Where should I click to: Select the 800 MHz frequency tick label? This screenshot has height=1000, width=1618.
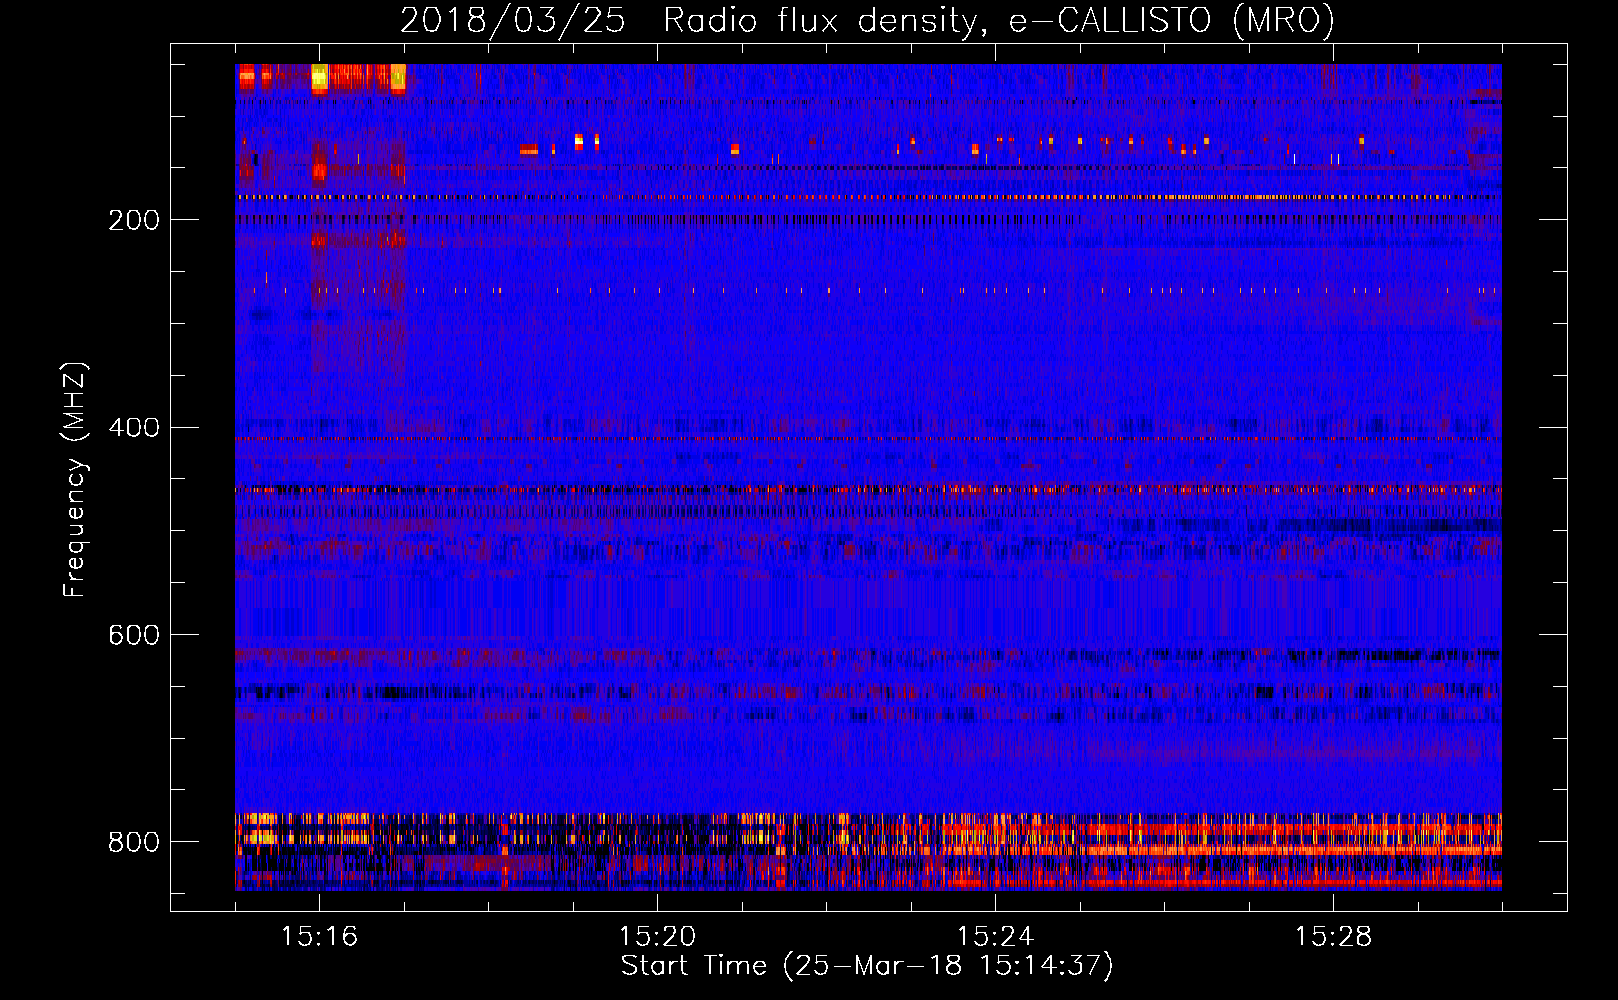point(134,842)
